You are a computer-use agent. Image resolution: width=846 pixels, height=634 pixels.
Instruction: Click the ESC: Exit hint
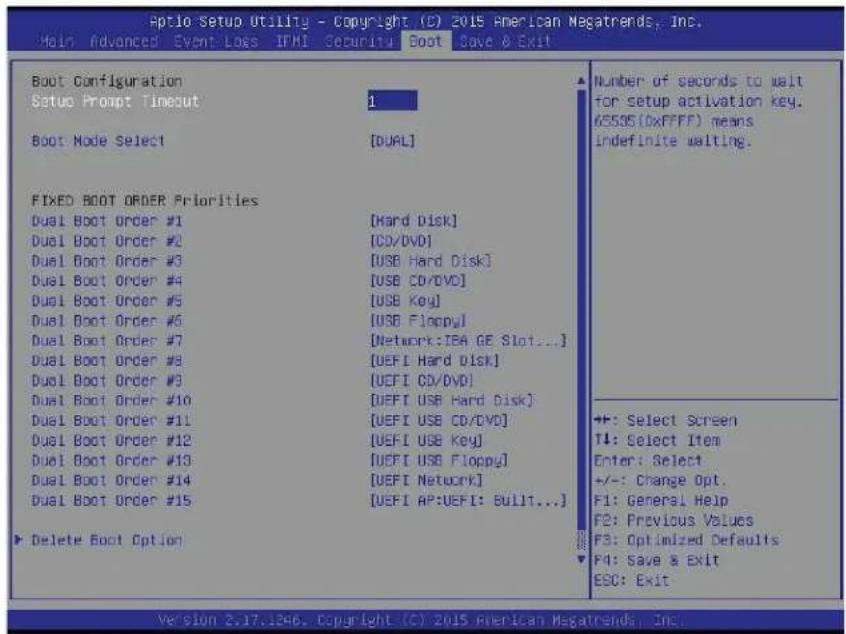click(632, 581)
